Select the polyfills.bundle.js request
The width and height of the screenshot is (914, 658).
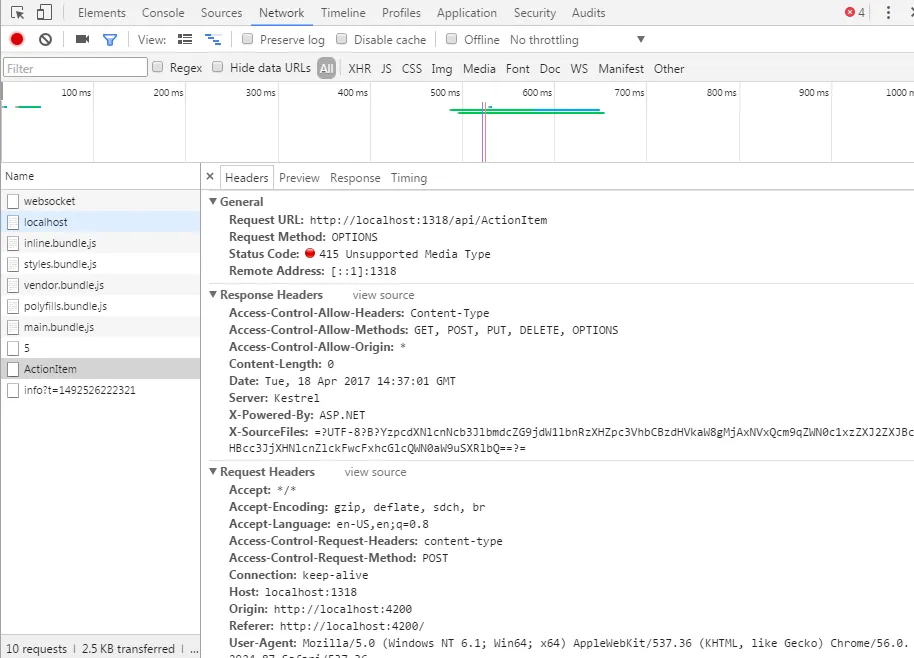pos(100,306)
